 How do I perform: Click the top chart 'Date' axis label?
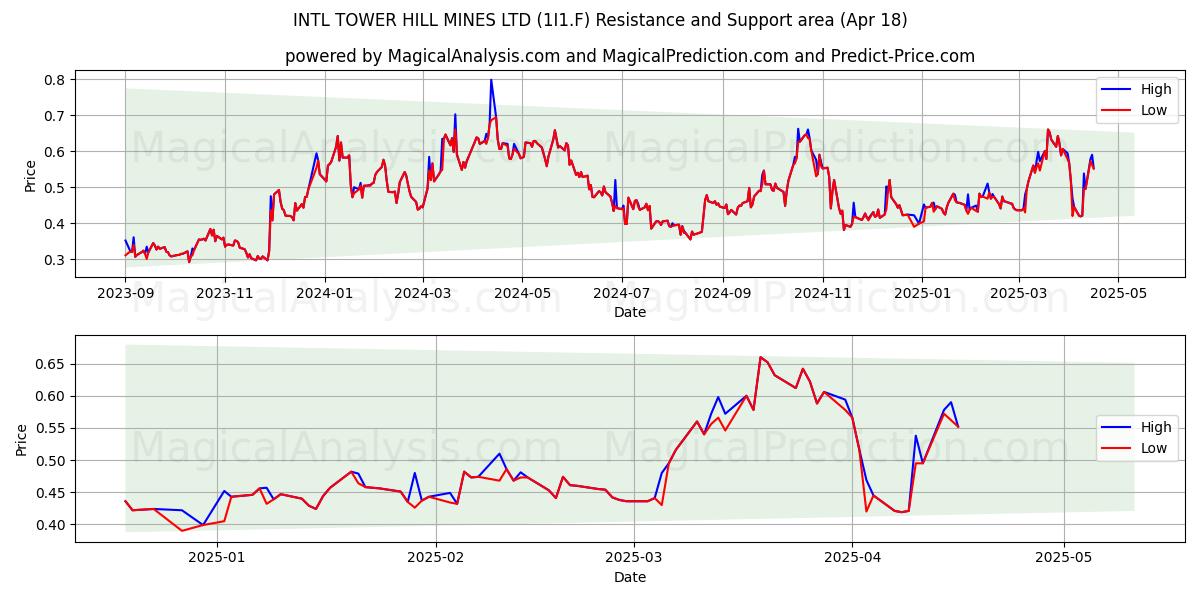[630, 312]
